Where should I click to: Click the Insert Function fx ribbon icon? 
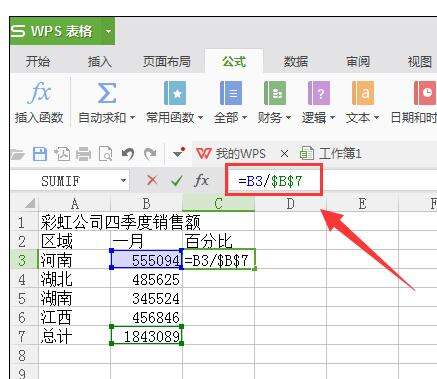point(39,92)
